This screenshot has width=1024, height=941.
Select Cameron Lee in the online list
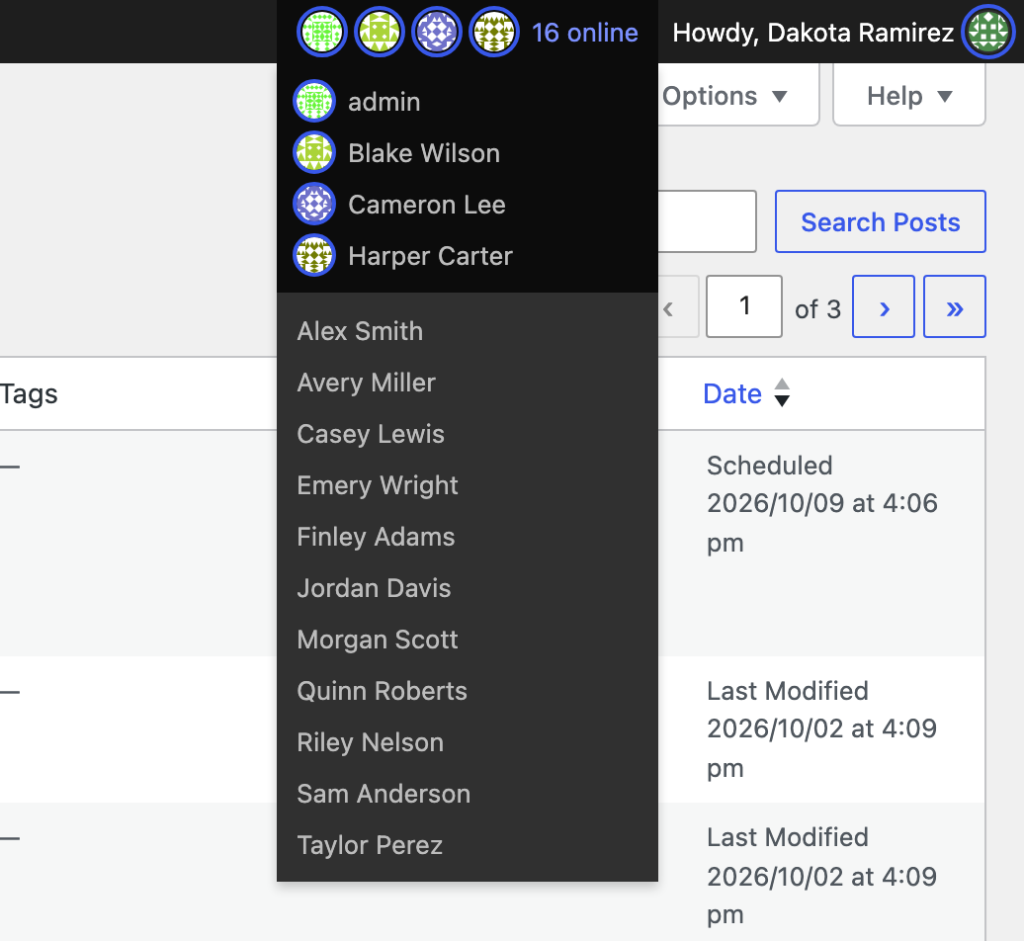426,205
